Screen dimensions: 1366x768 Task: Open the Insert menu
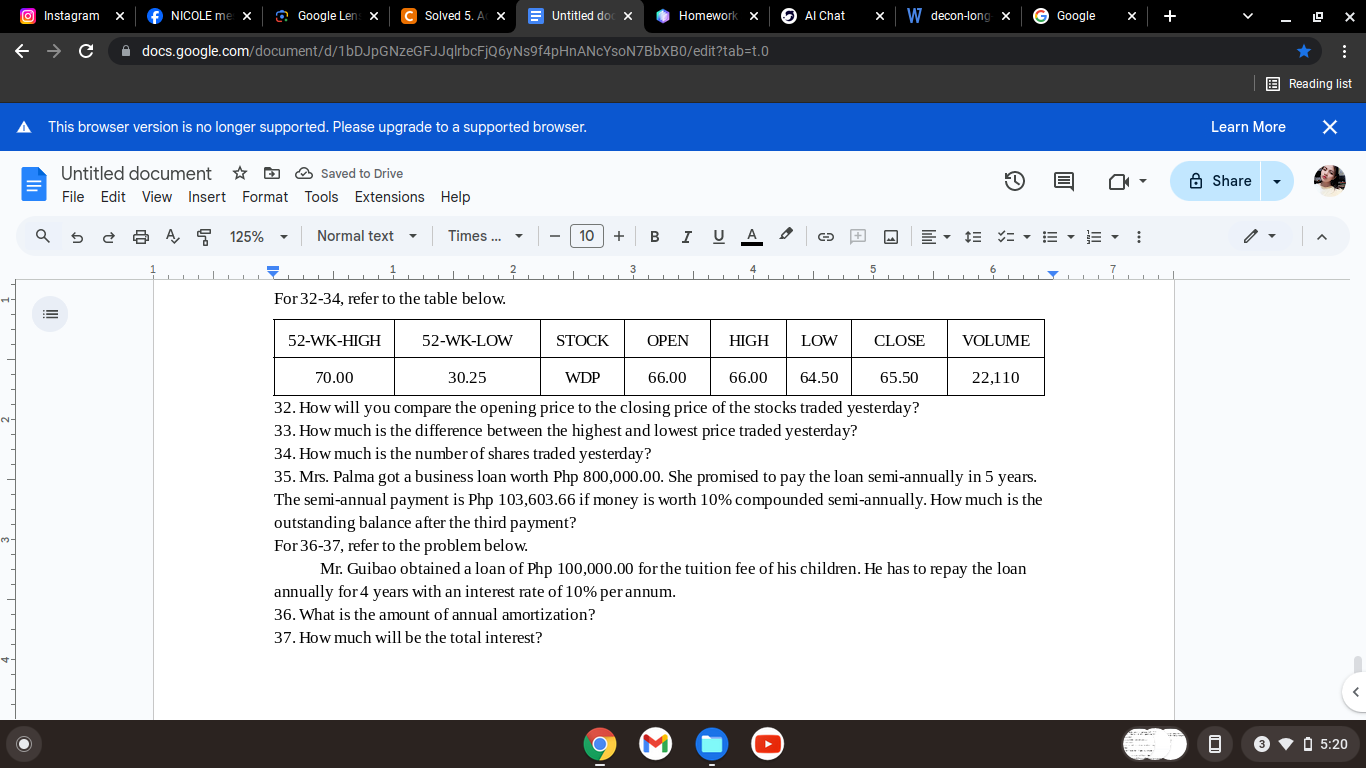pyautogui.click(x=207, y=197)
